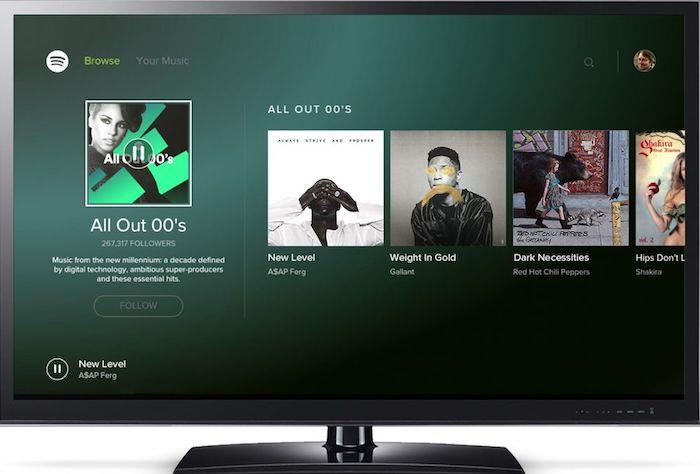Click the playlist description about new millennium

point(138,269)
